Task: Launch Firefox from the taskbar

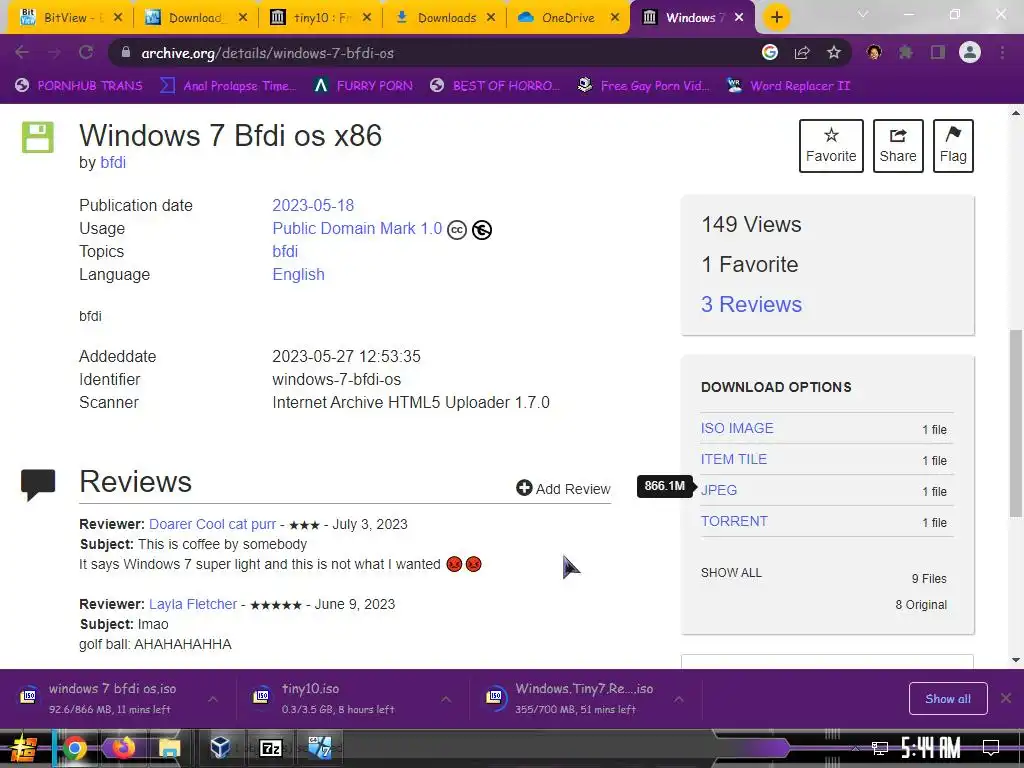Action: point(122,748)
